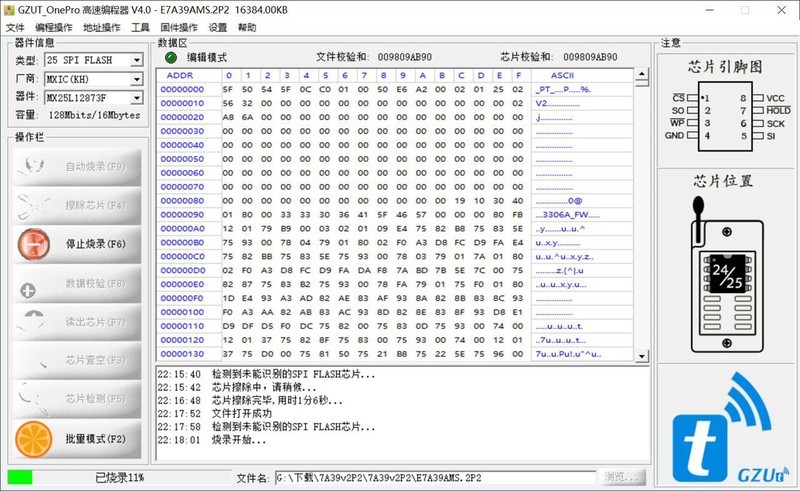The height and width of the screenshot is (491, 800).
Task: Click the 24/25 chip position diagram
Action: (x=727, y=274)
